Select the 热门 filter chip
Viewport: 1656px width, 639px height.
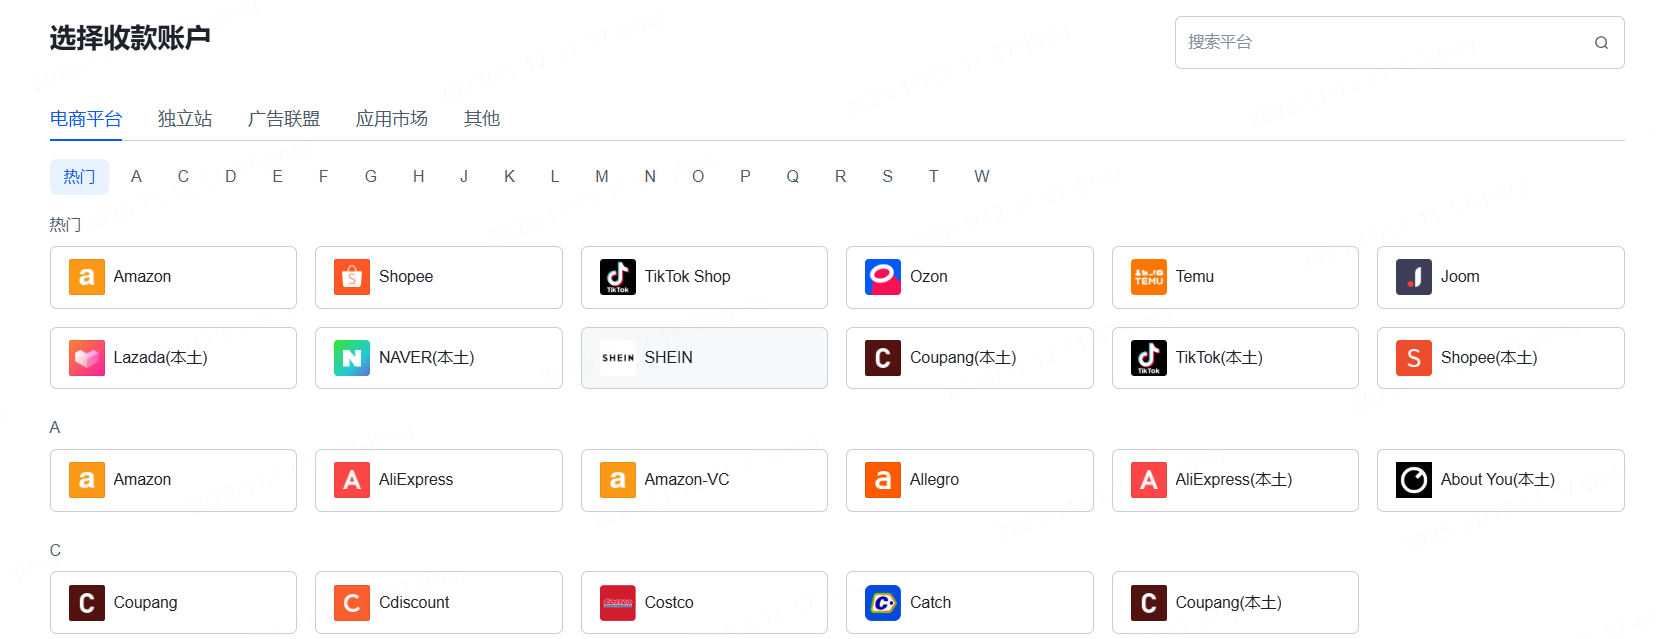click(x=79, y=177)
